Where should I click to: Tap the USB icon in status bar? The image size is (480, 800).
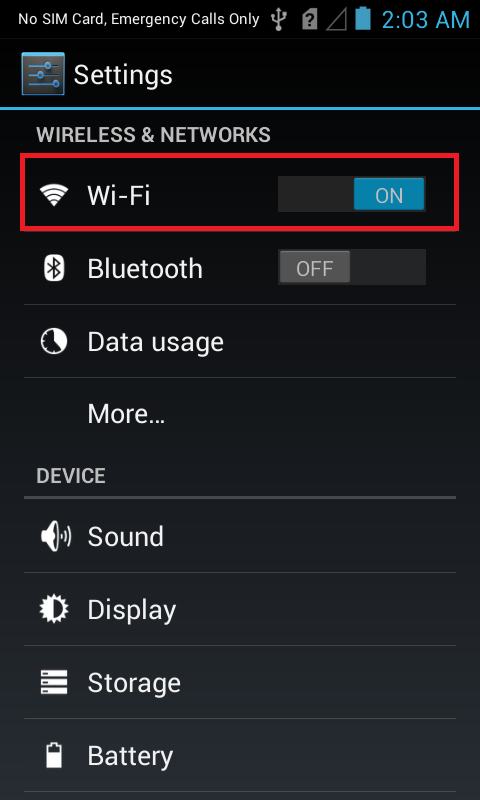point(279,19)
